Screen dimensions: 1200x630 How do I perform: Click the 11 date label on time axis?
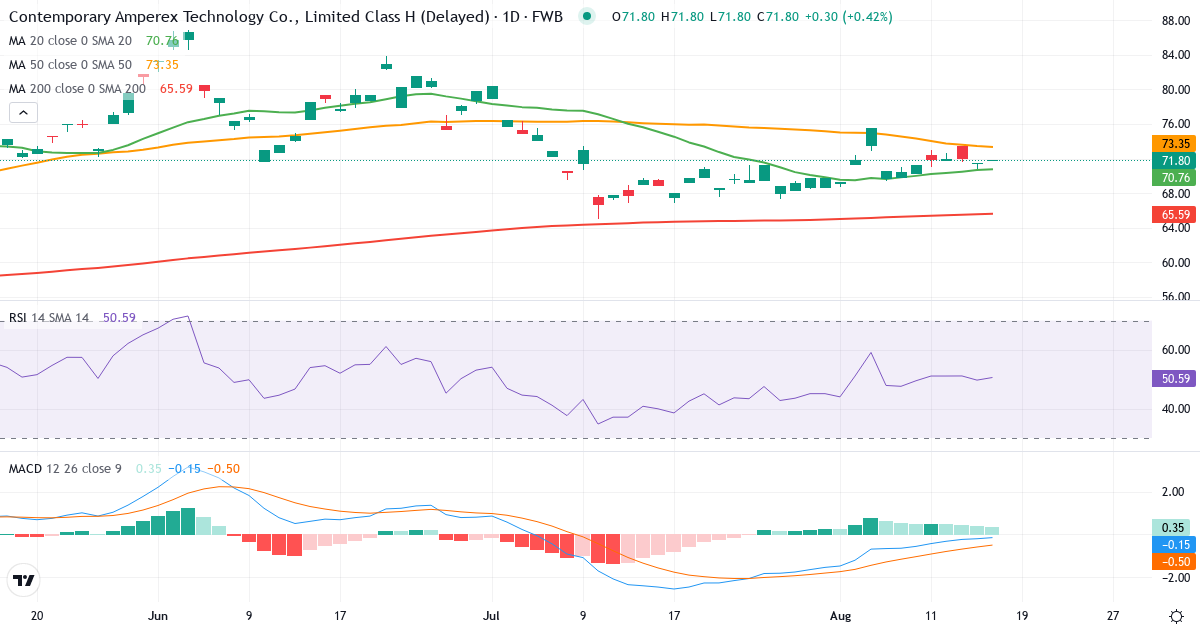pyautogui.click(x=931, y=616)
